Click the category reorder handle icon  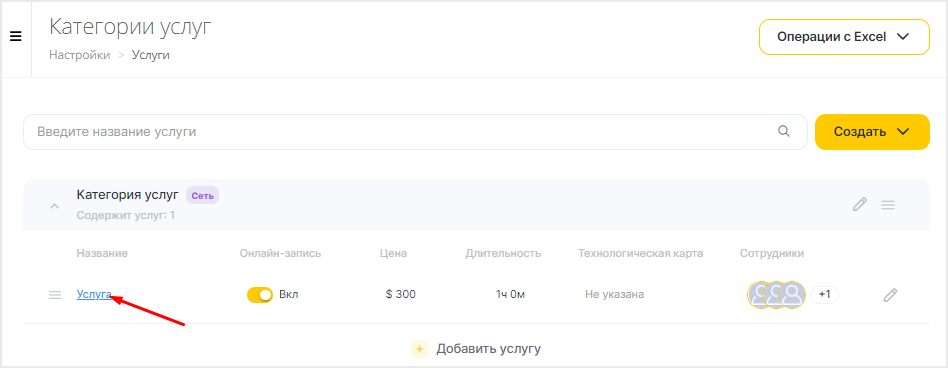point(888,205)
